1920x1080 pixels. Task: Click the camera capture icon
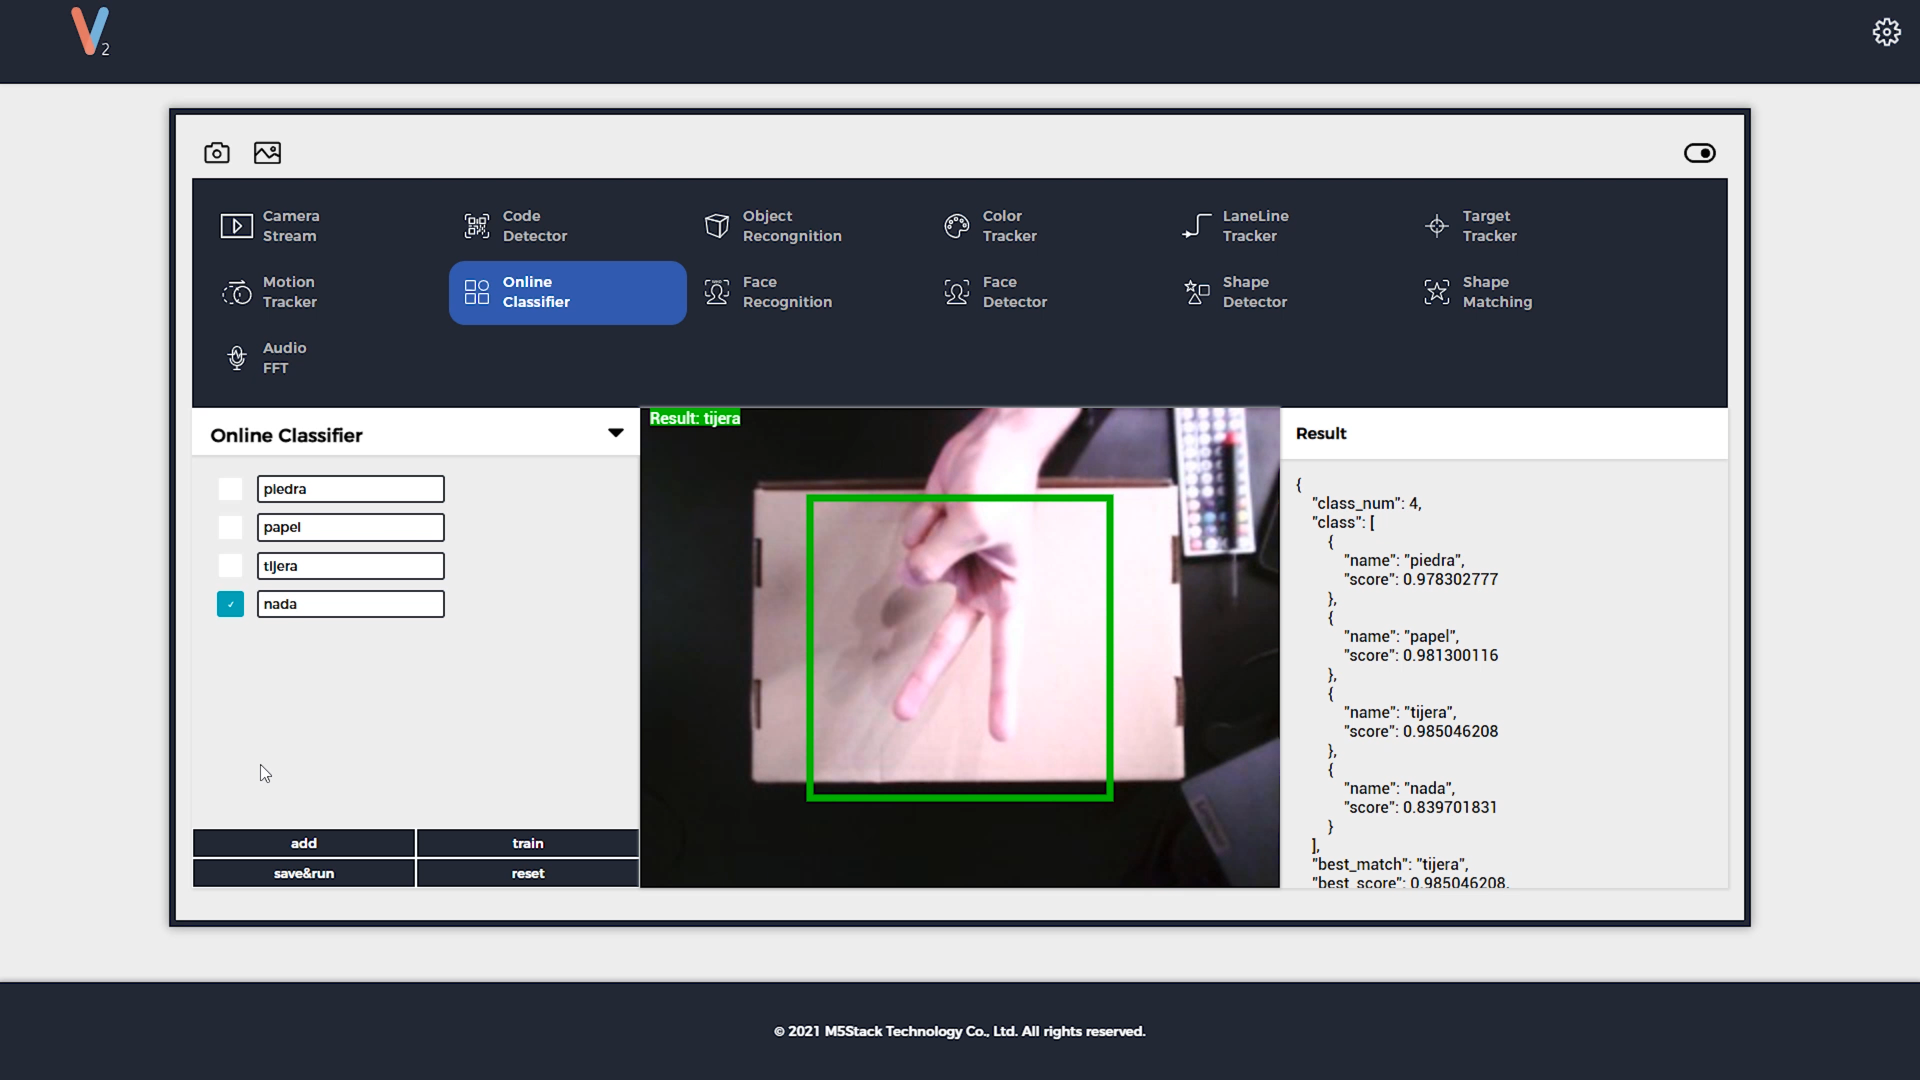tap(217, 153)
